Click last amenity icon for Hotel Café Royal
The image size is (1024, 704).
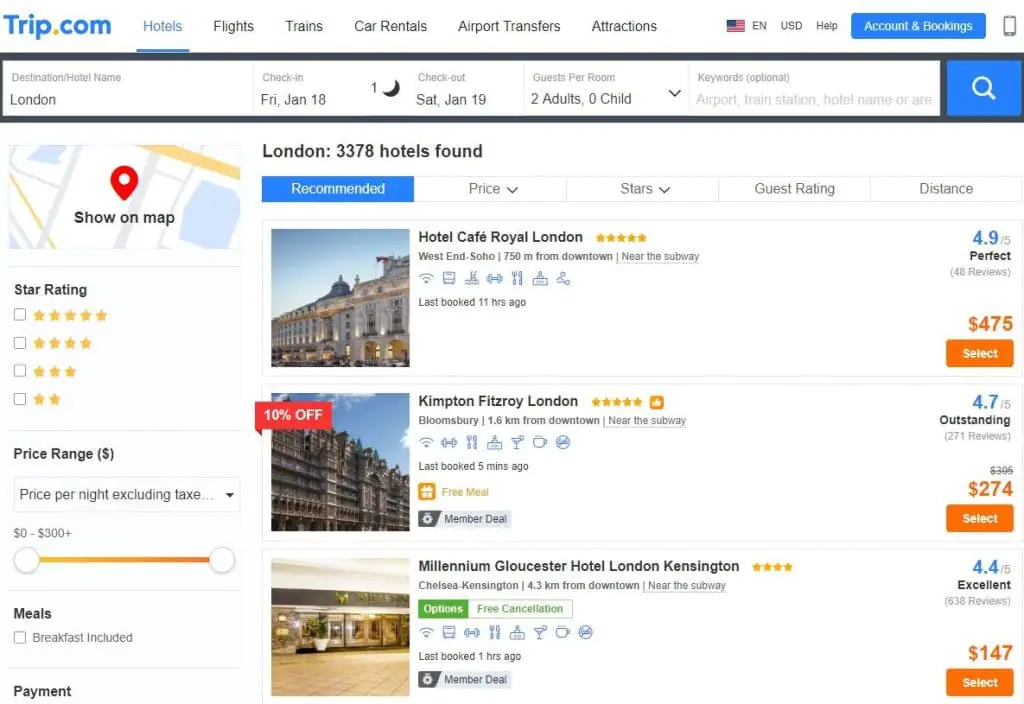tap(563, 279)
